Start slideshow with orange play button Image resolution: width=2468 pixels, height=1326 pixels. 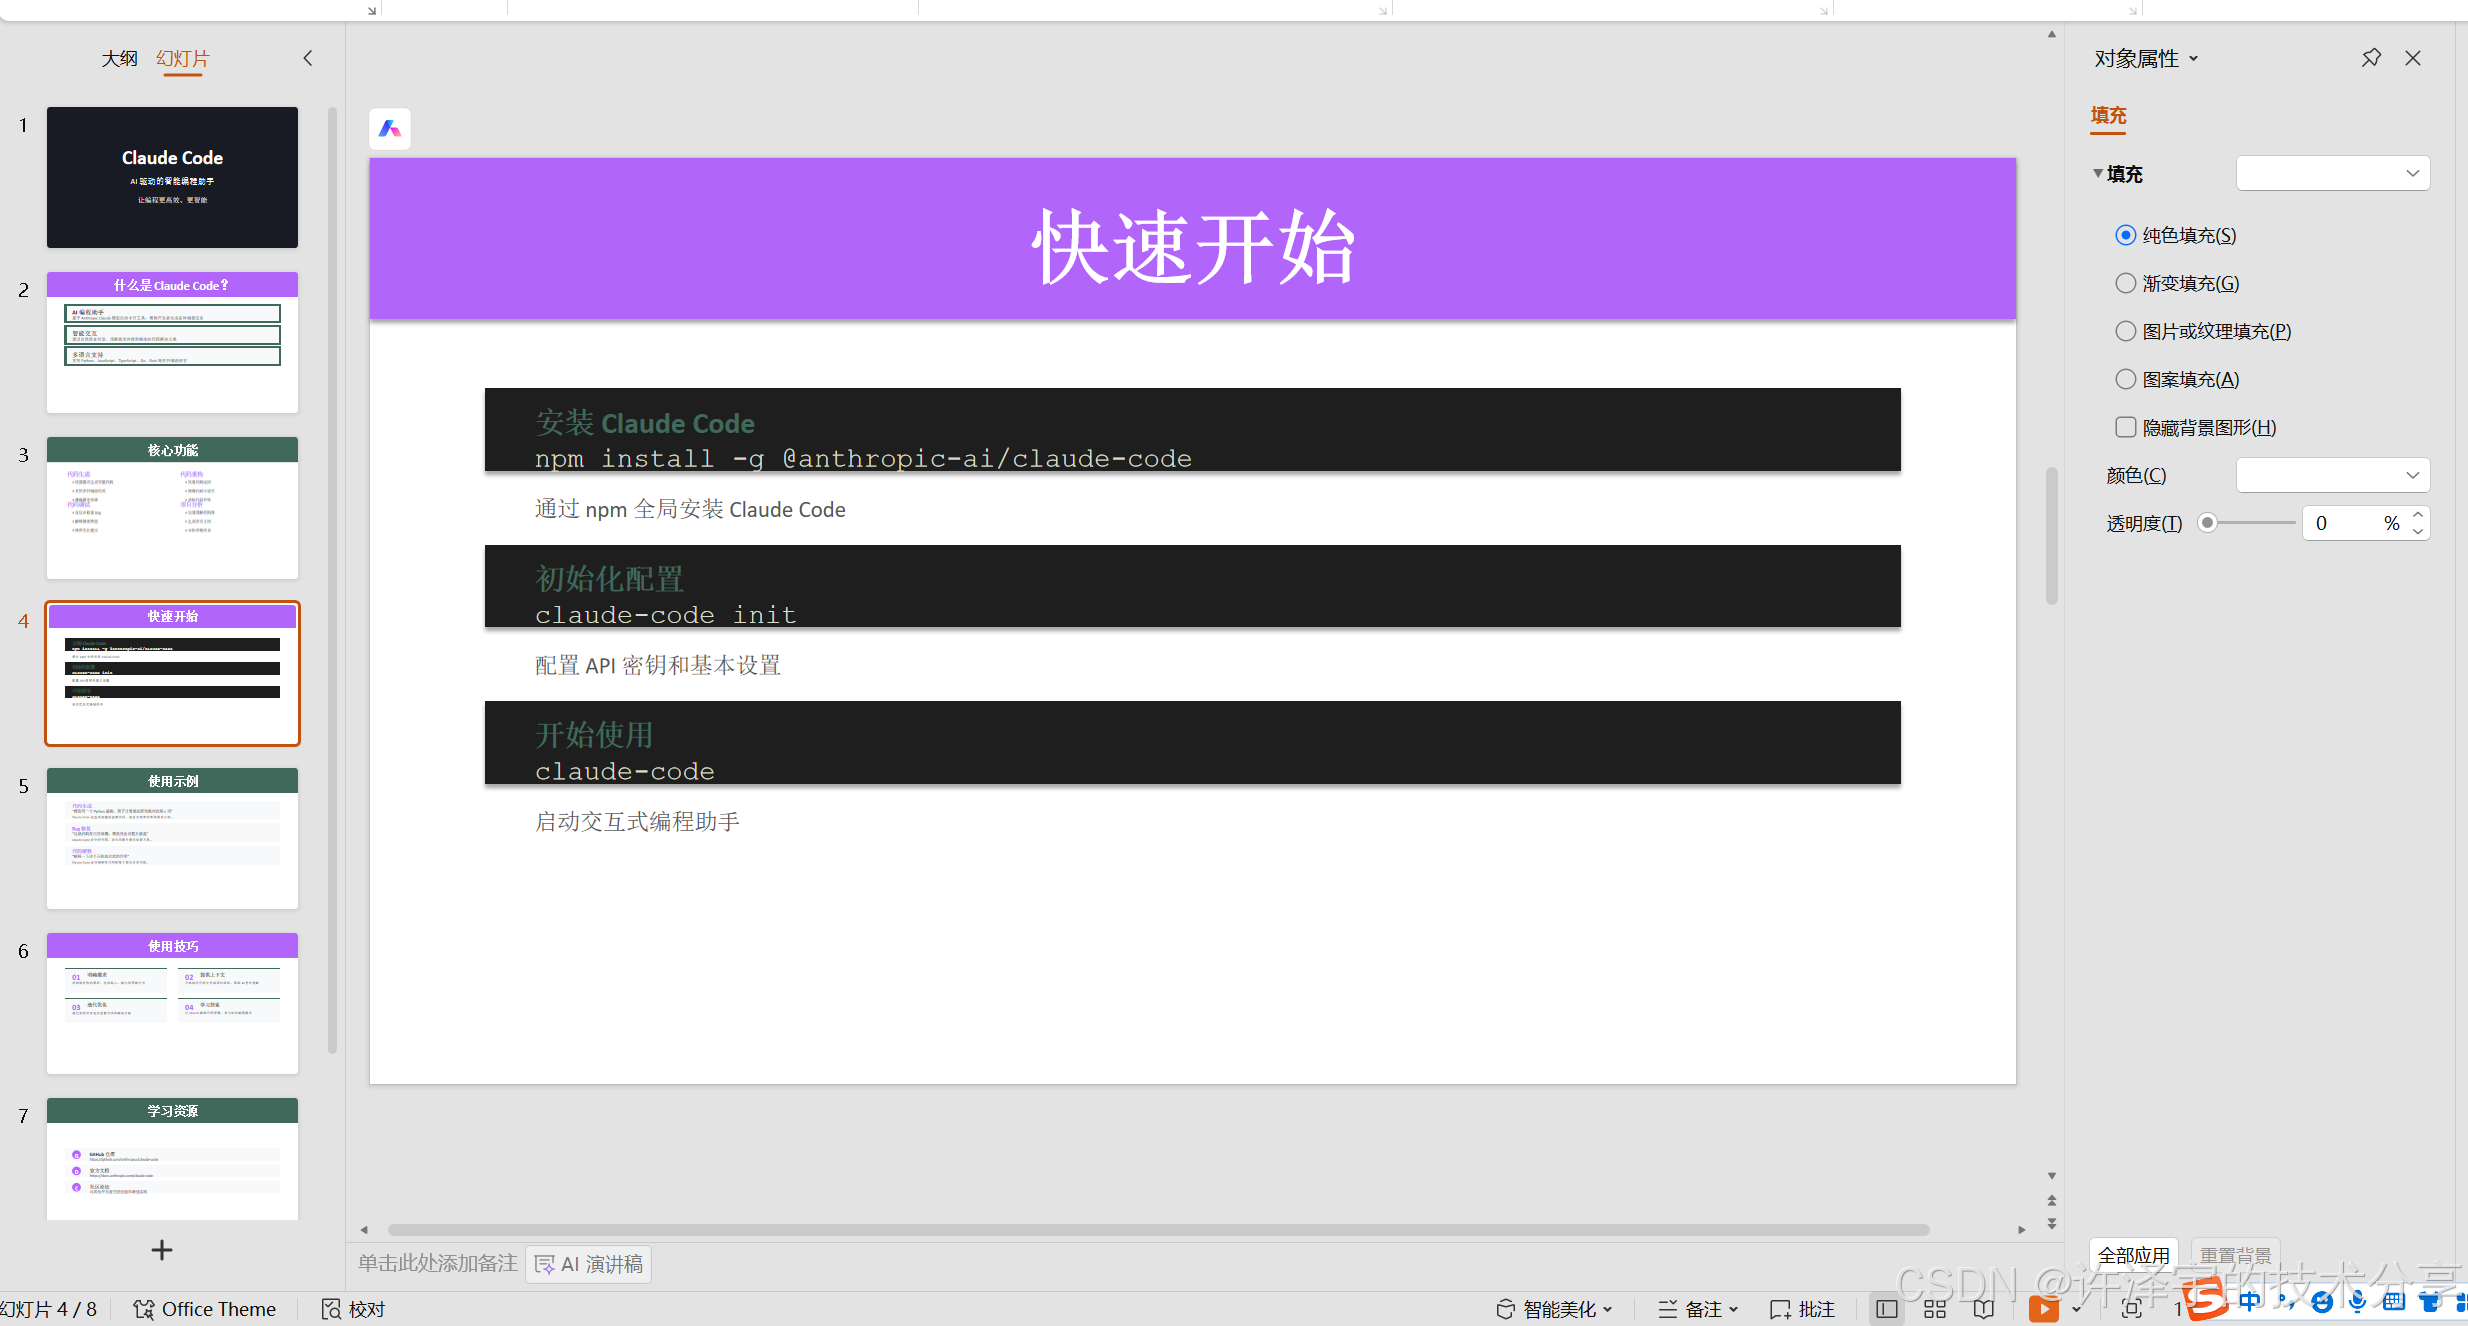[x=2043, y=1309]
